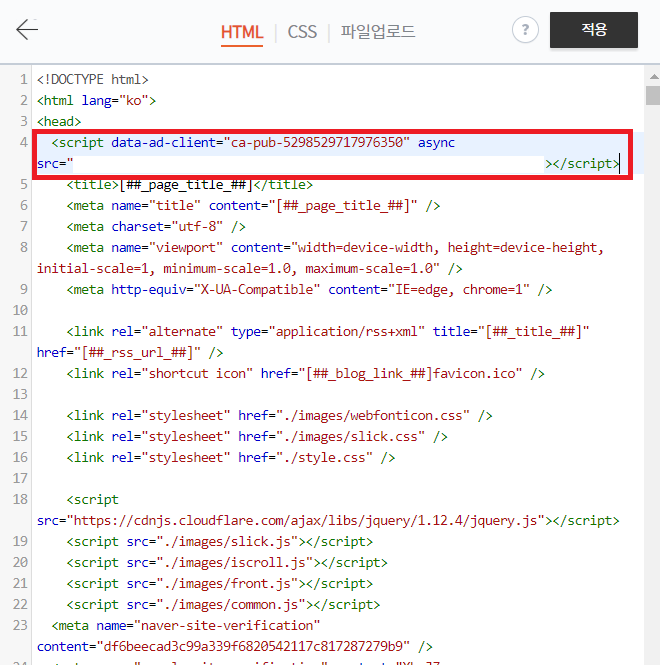
Task: Click the href rss_url text
Action: pyautogui.click(x=130, y=353)
